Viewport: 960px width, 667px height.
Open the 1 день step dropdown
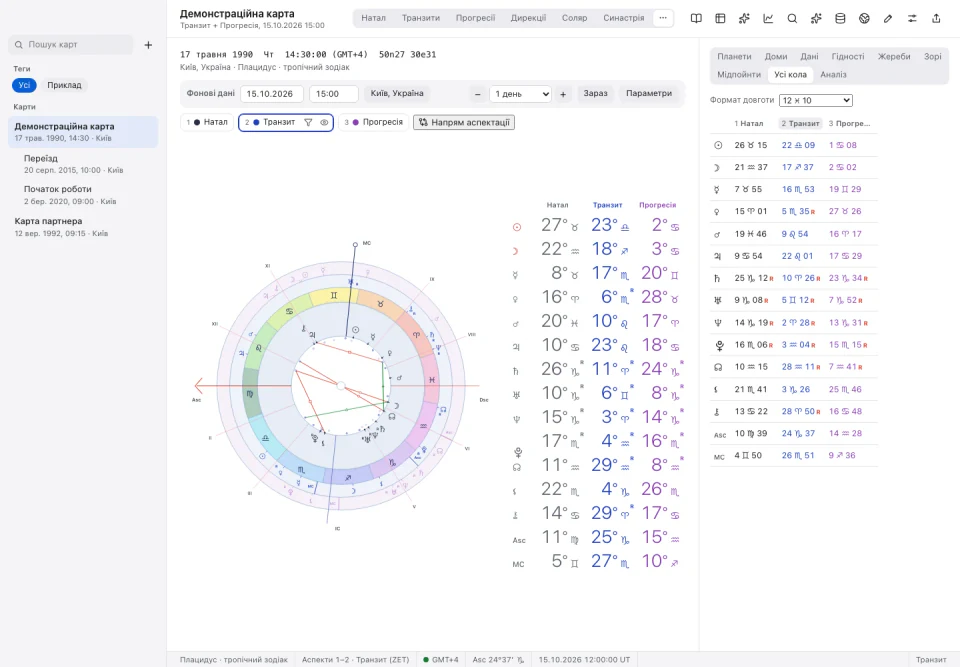[x=520, y=94]
